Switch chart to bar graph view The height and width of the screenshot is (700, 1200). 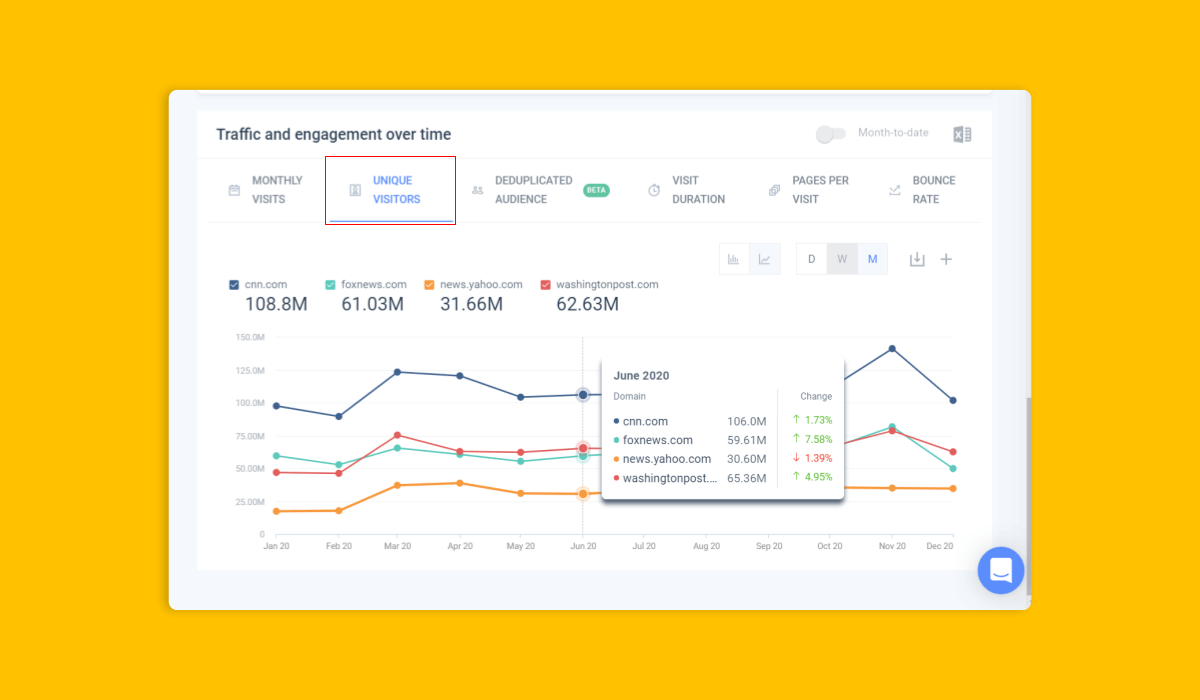[x=734, y=259]
